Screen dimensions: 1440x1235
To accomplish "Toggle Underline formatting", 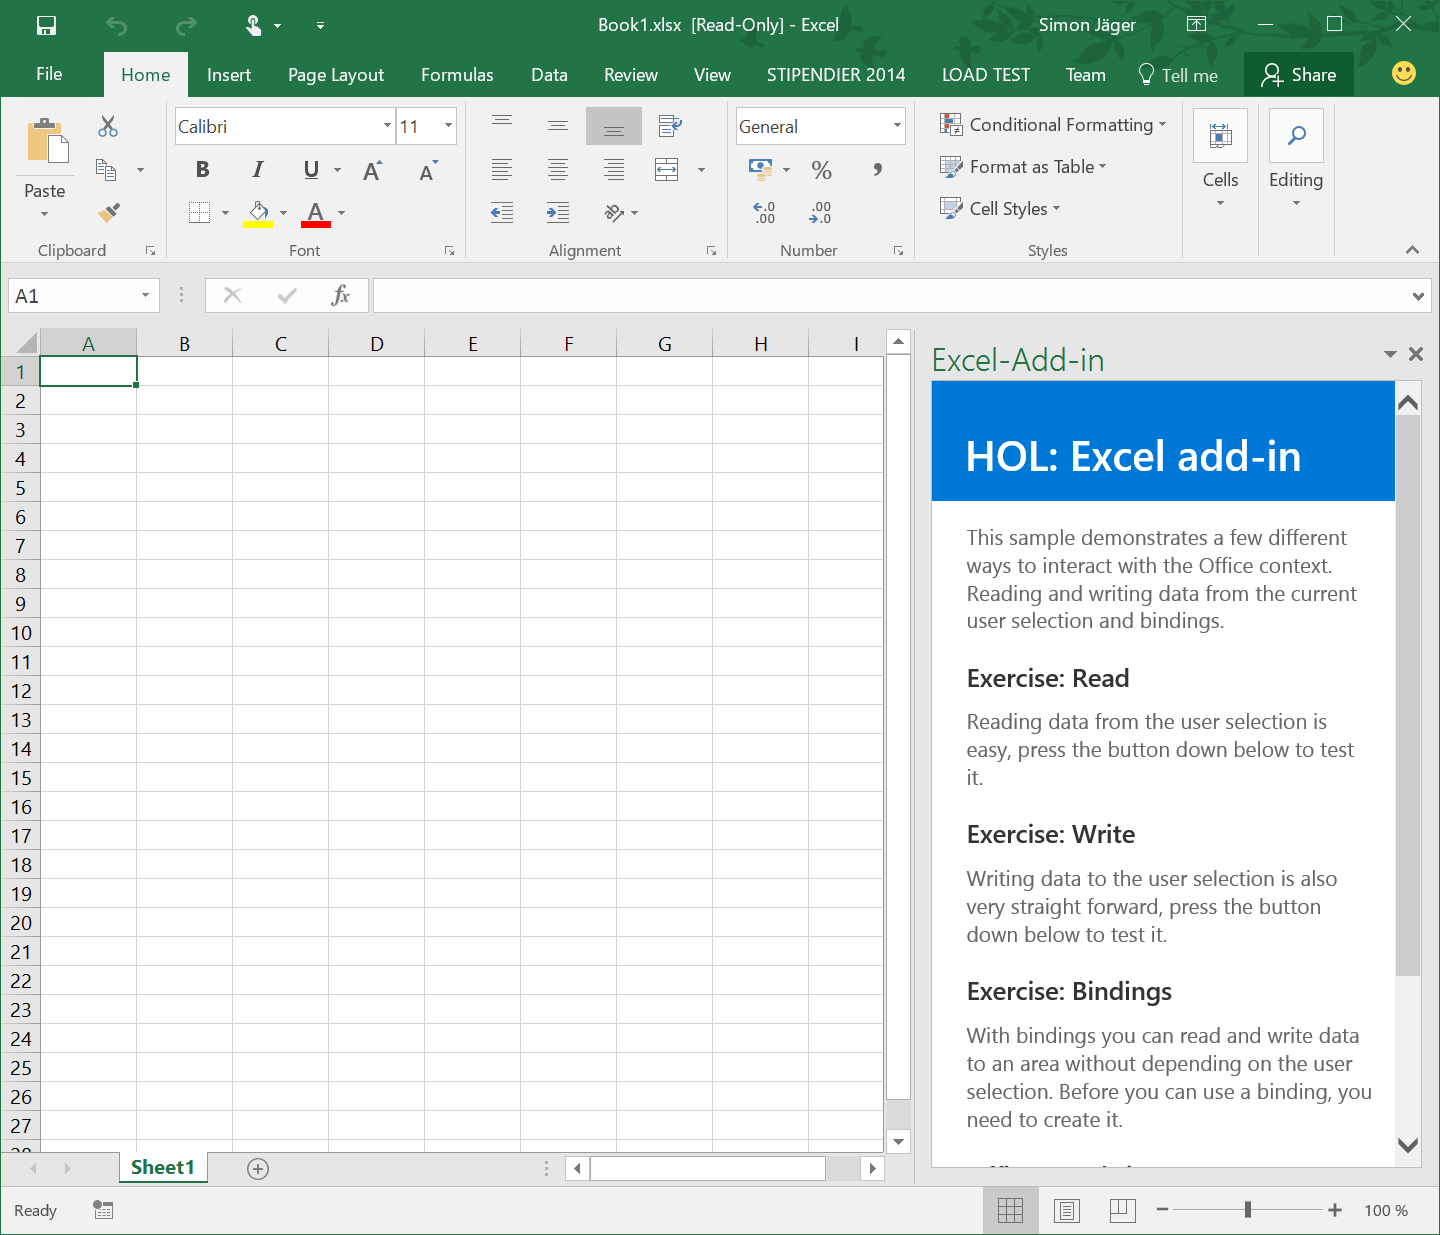I will [x=311, y=170].
